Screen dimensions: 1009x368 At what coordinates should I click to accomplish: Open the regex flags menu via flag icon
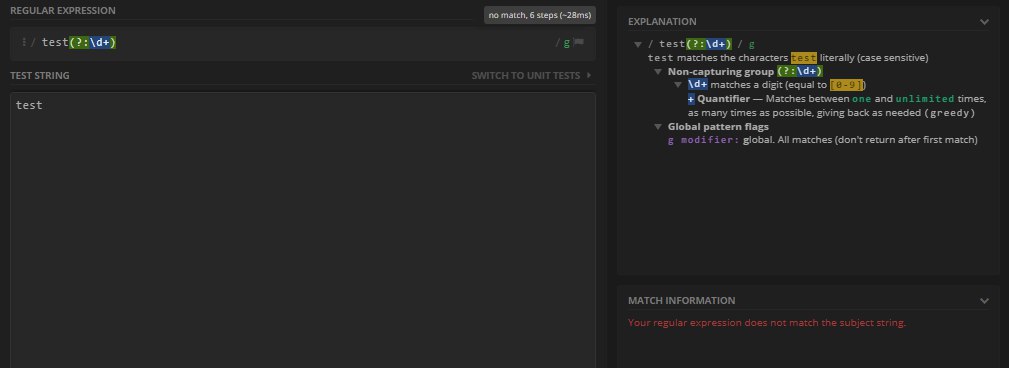(x=579, y=42)
